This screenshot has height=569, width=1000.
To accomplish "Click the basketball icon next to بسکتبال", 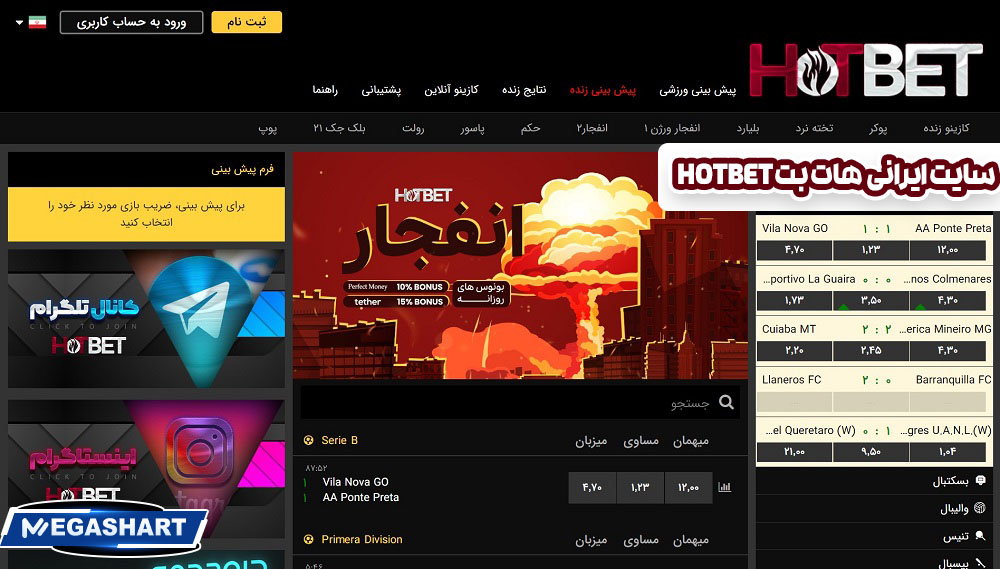I will [981, 480].
